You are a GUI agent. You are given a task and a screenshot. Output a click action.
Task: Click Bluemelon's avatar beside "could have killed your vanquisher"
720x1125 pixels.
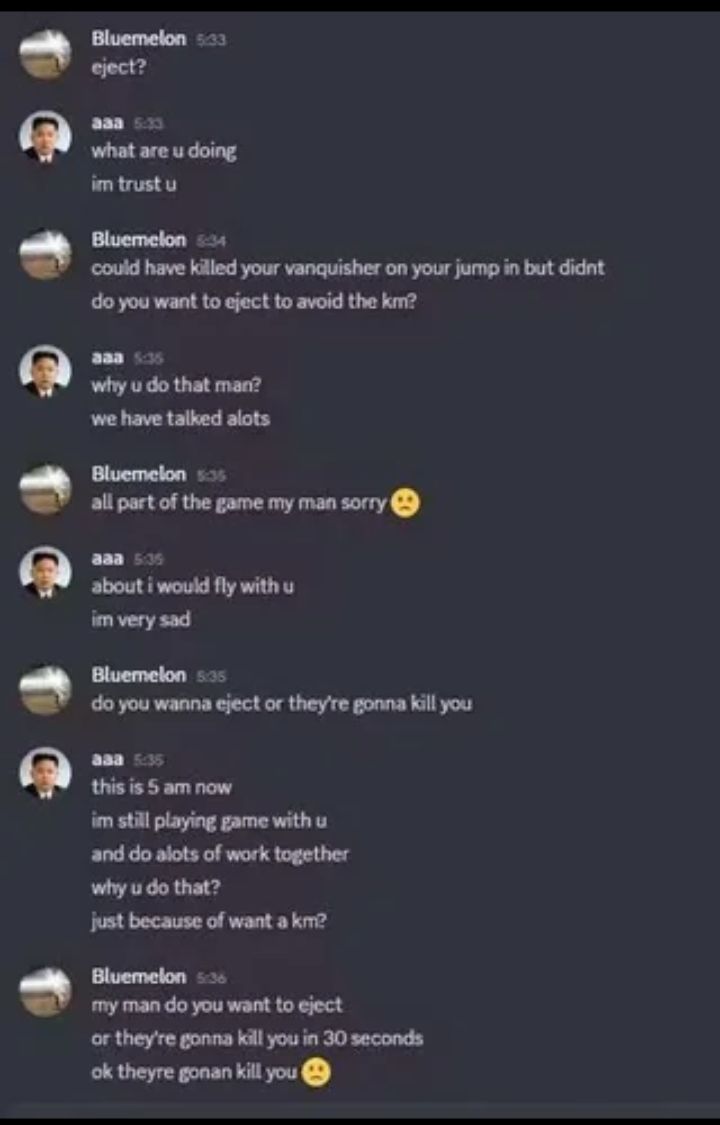(x=45, y=254)
